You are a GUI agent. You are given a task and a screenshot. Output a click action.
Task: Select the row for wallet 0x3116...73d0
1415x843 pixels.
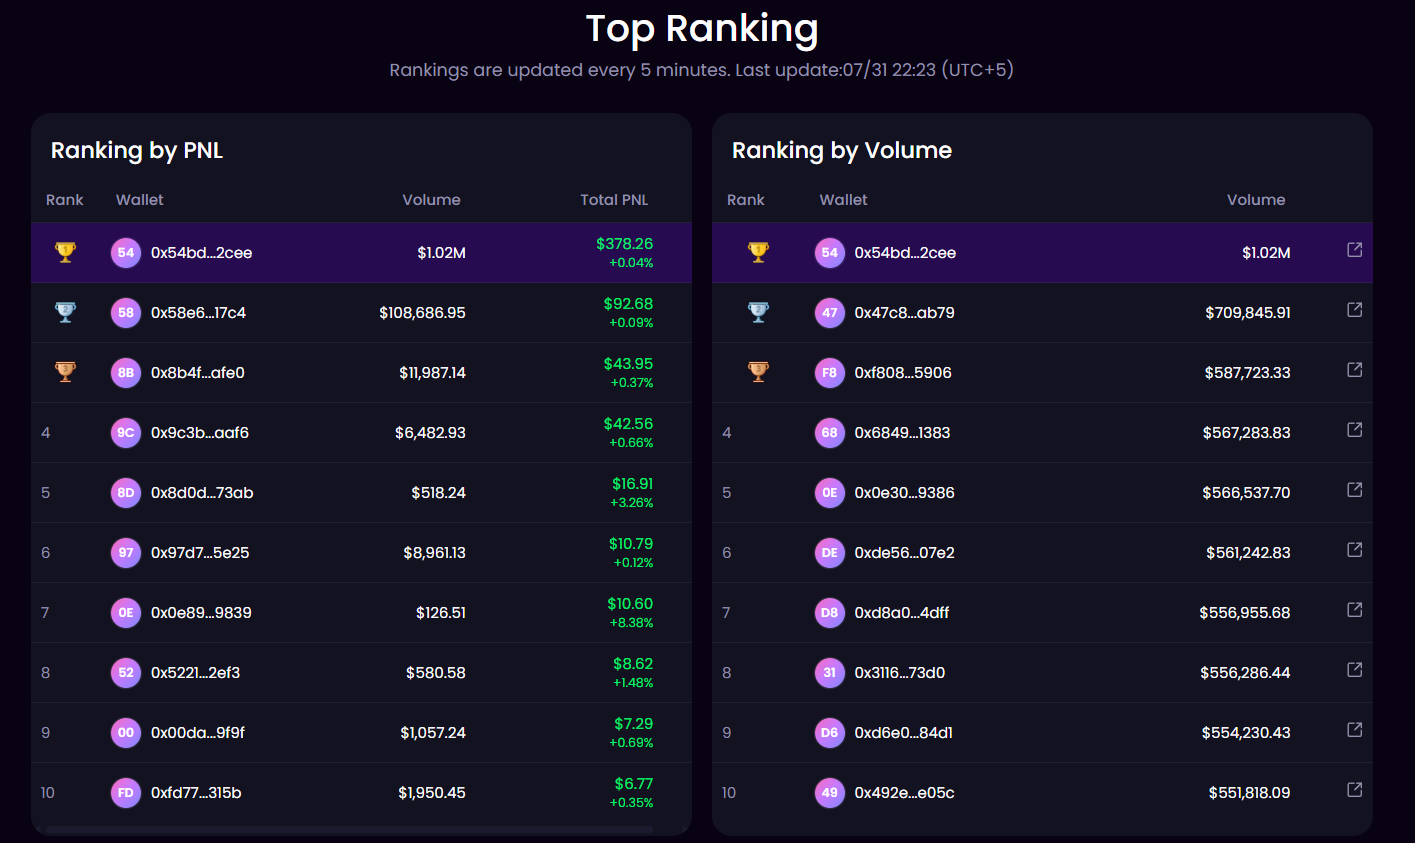[x=1042, y=673]
